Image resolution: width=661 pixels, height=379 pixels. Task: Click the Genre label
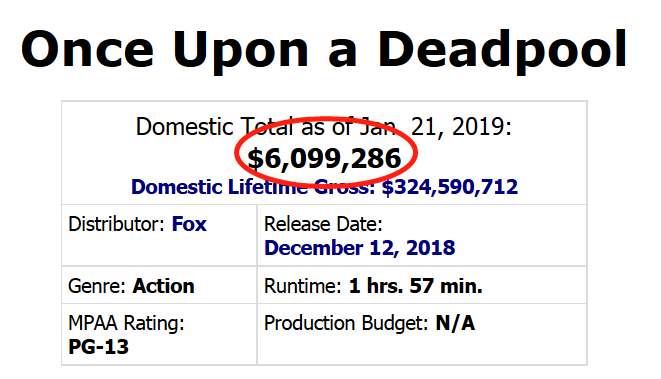pos(97,286)
